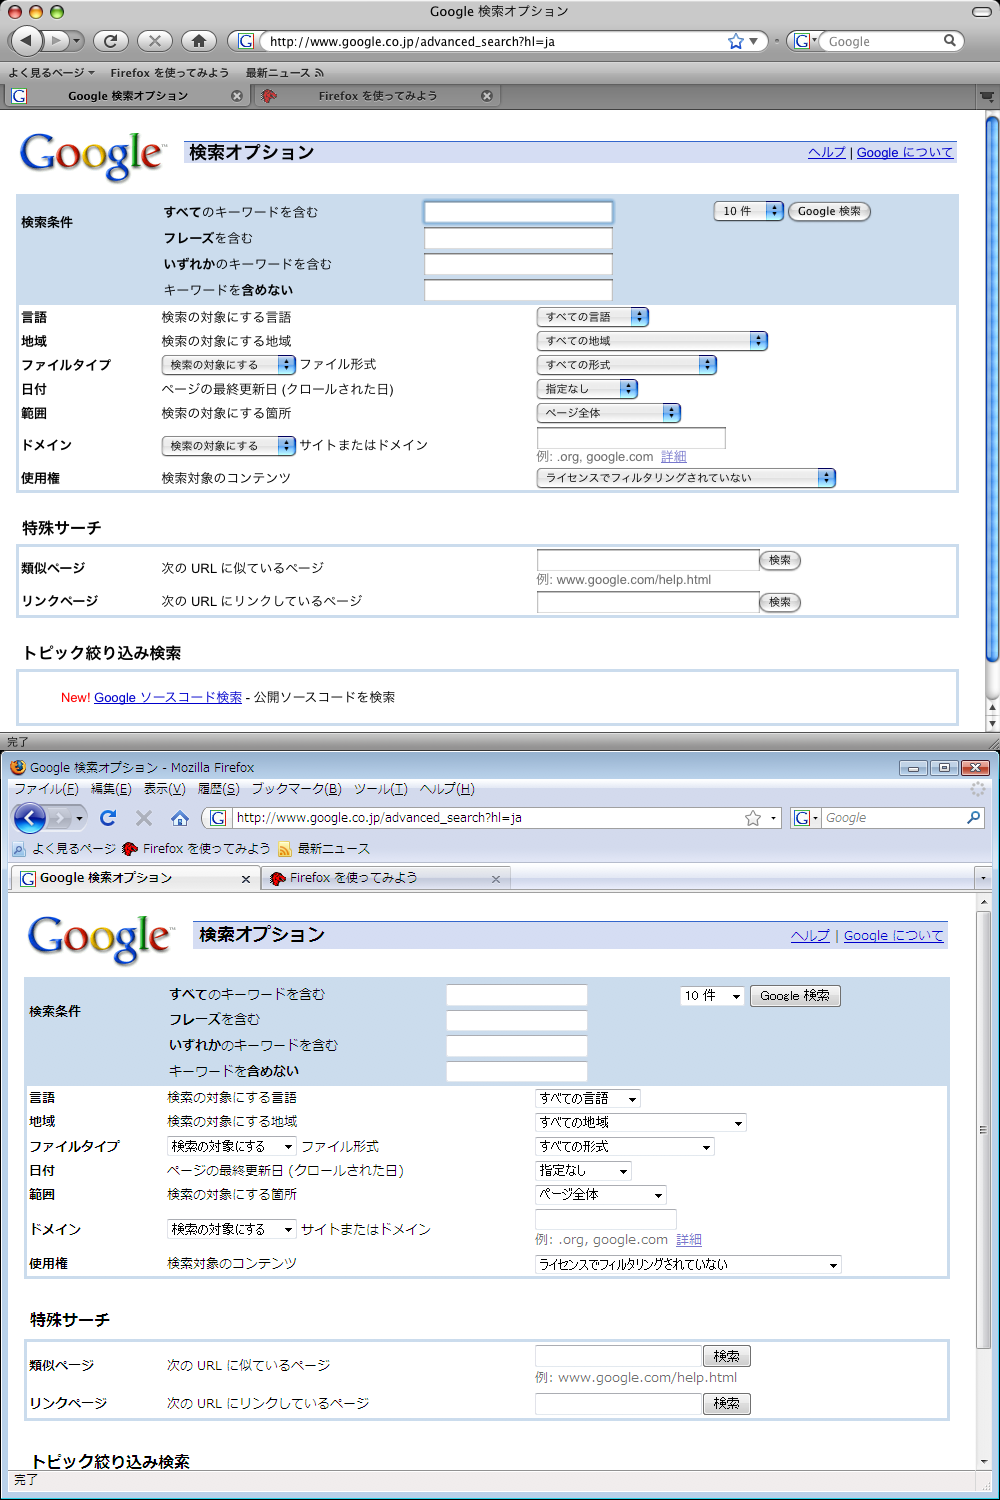Click history dropdown arrow beside Mac URL star

pyautogui.click(x=754, y=41)
